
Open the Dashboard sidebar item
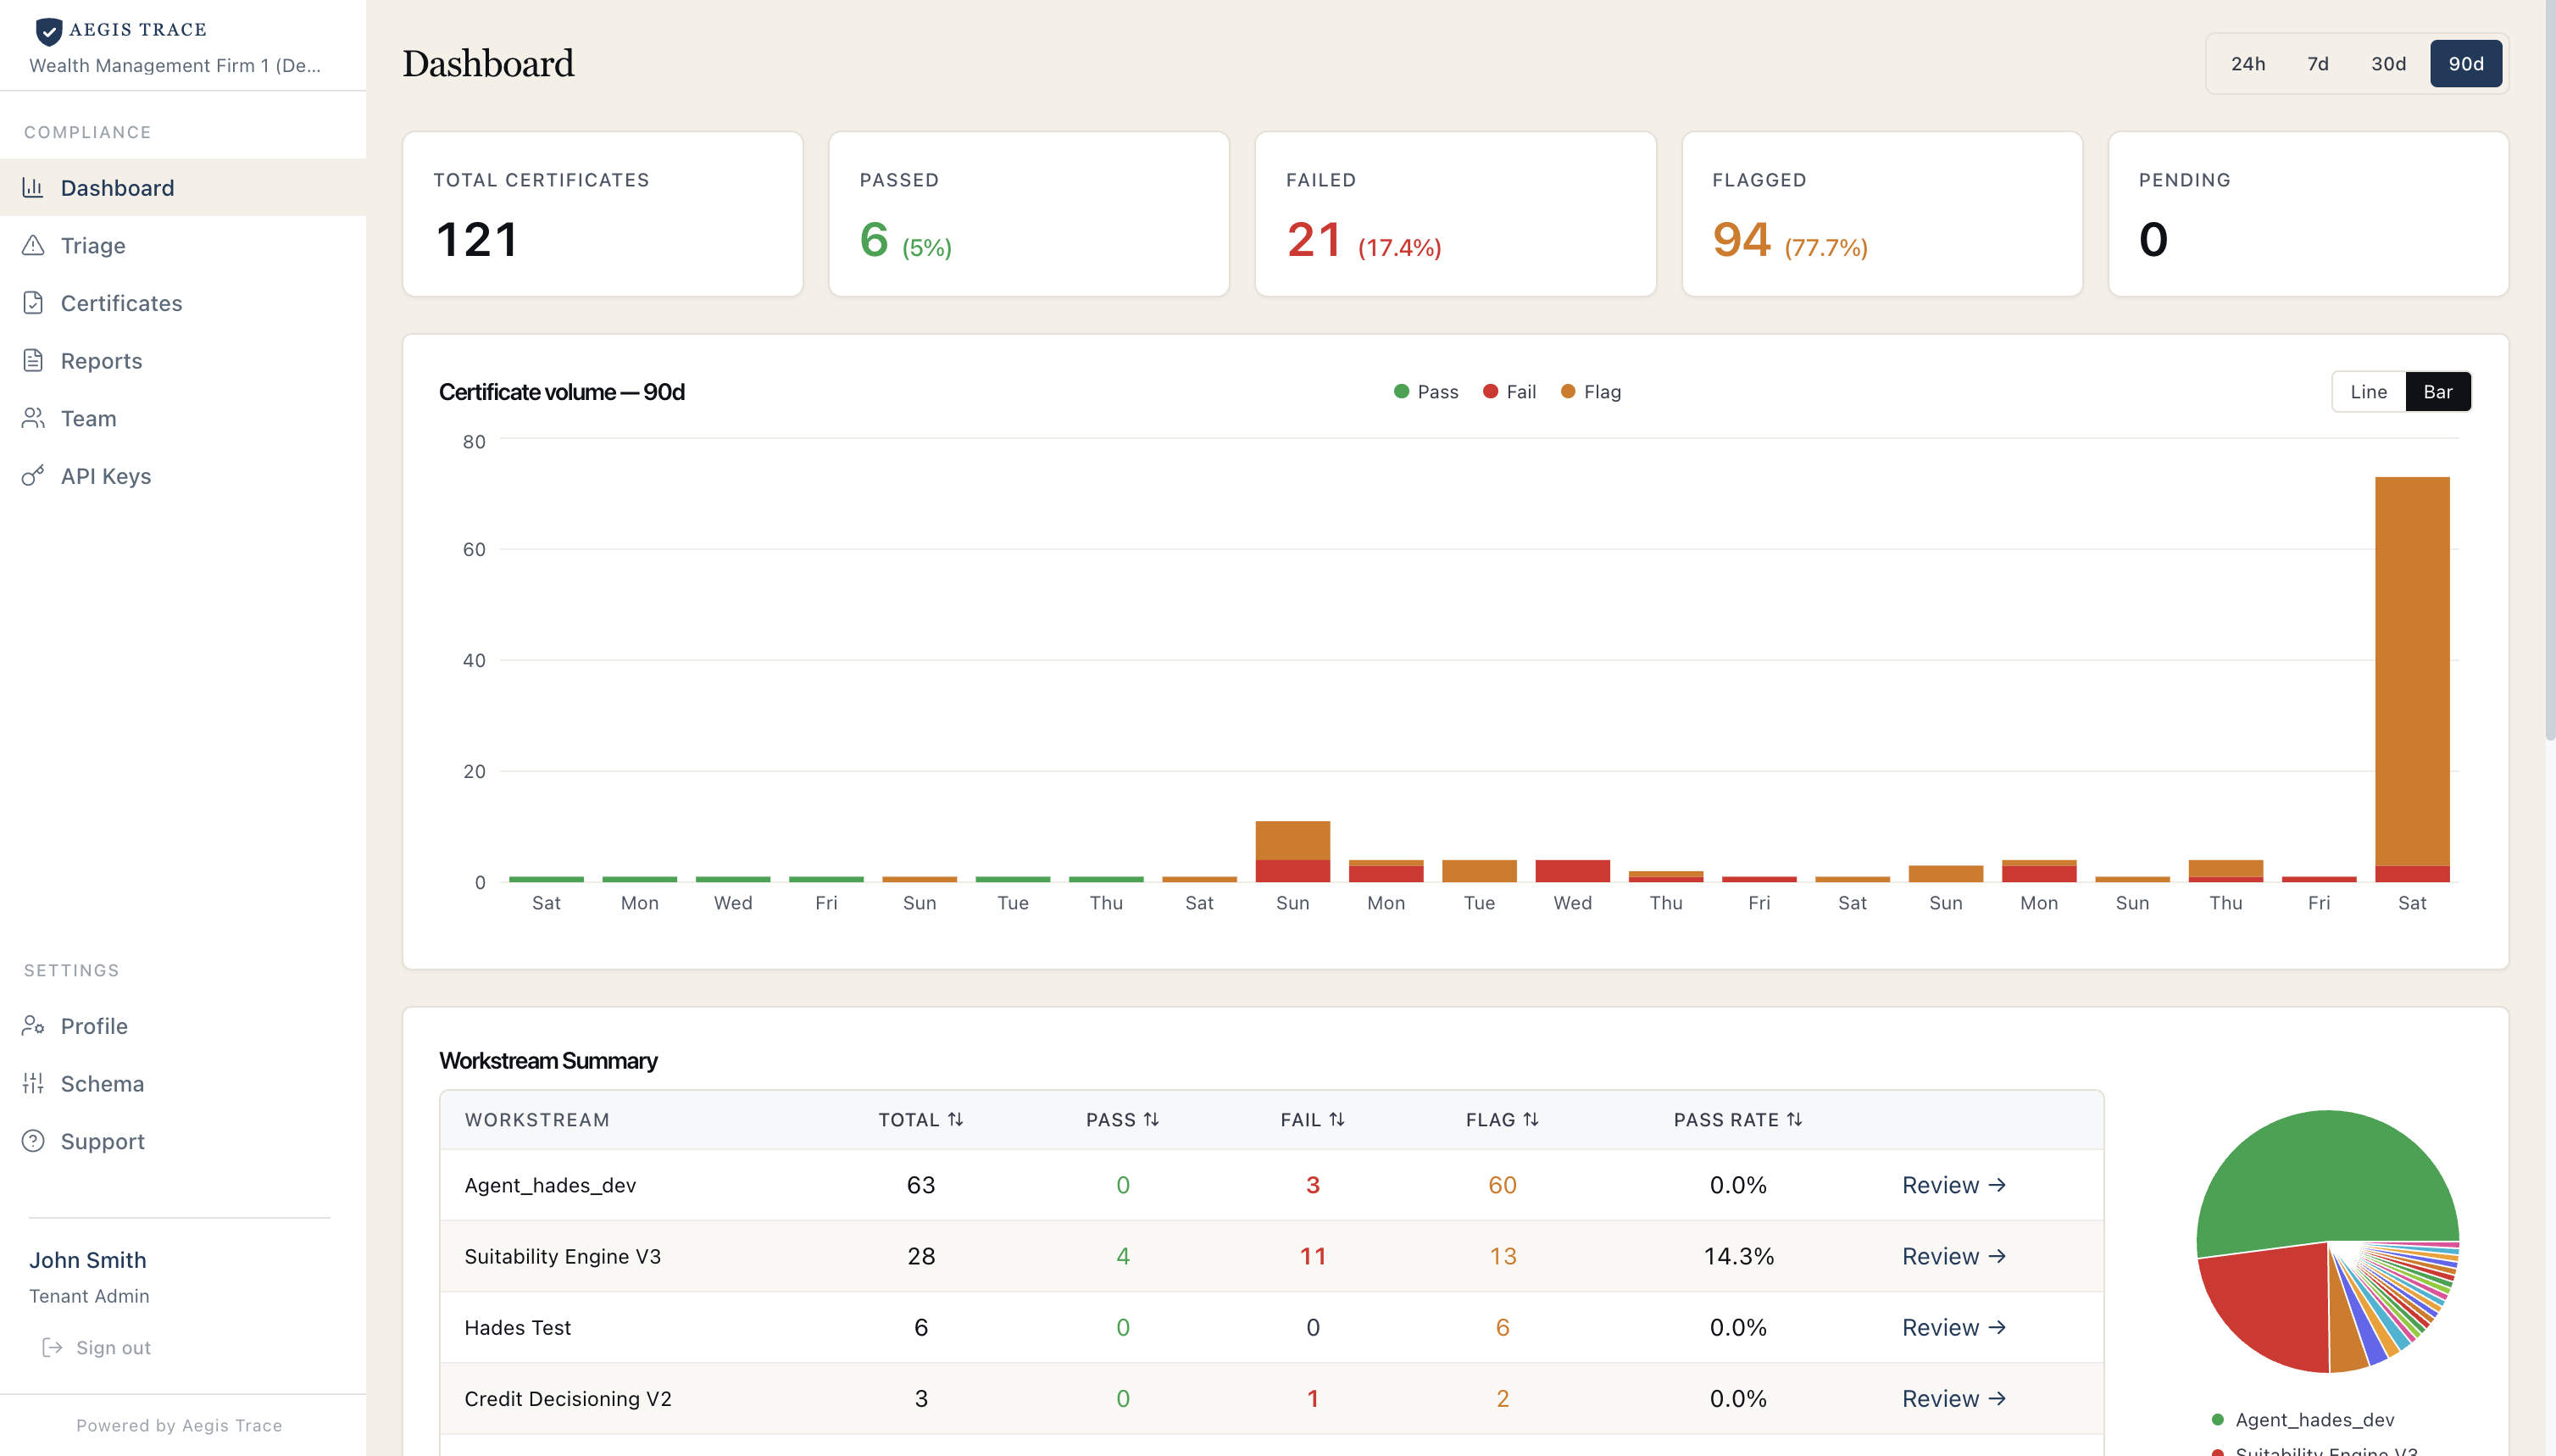(183, 188)
